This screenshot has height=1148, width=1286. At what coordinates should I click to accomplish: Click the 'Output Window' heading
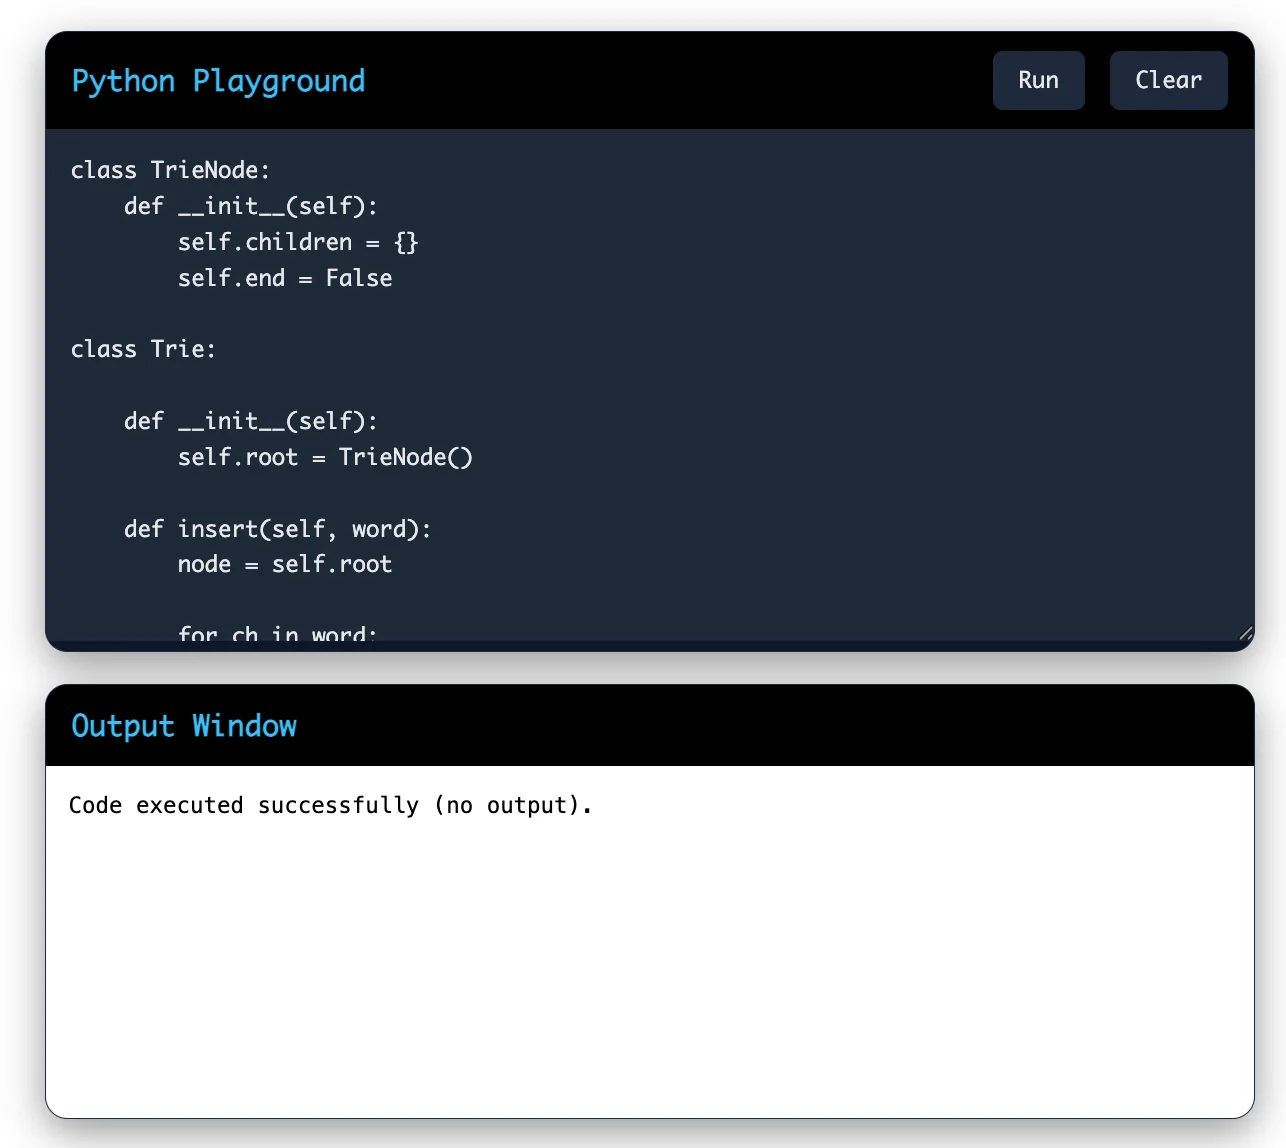tap(184, 726)
